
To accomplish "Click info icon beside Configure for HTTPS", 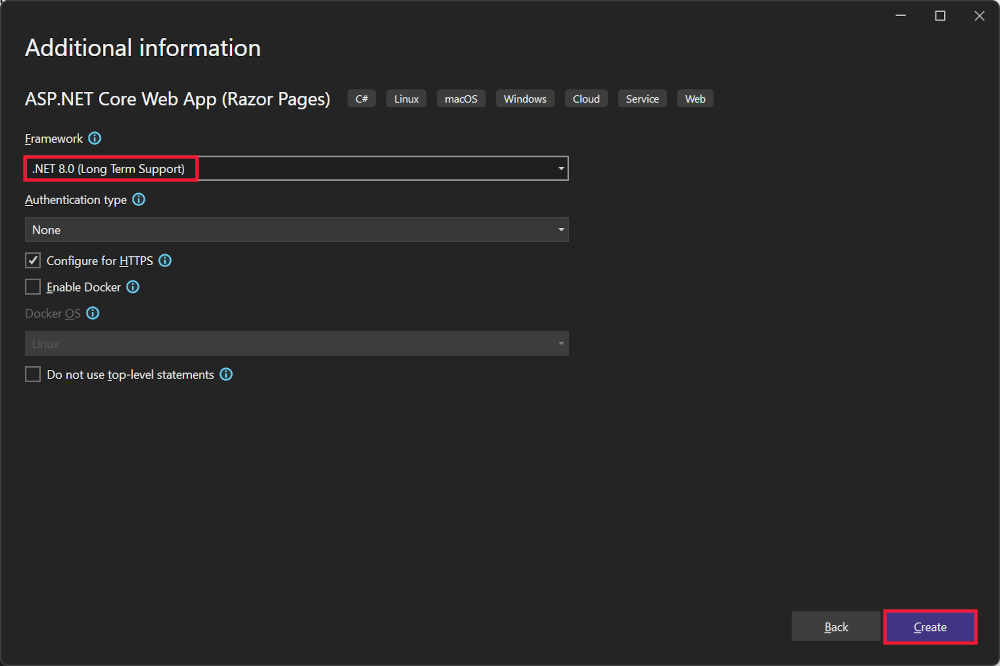I will click(x=165, y=260).
